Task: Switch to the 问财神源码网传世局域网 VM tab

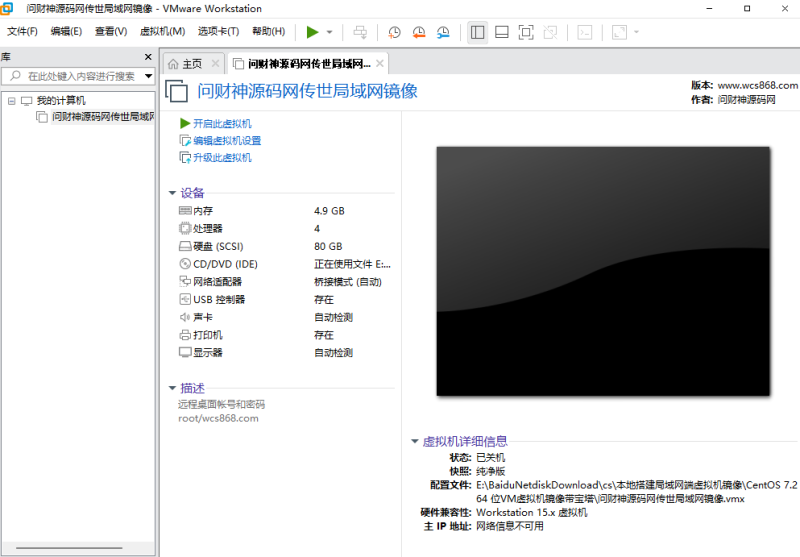Action: 308,64
